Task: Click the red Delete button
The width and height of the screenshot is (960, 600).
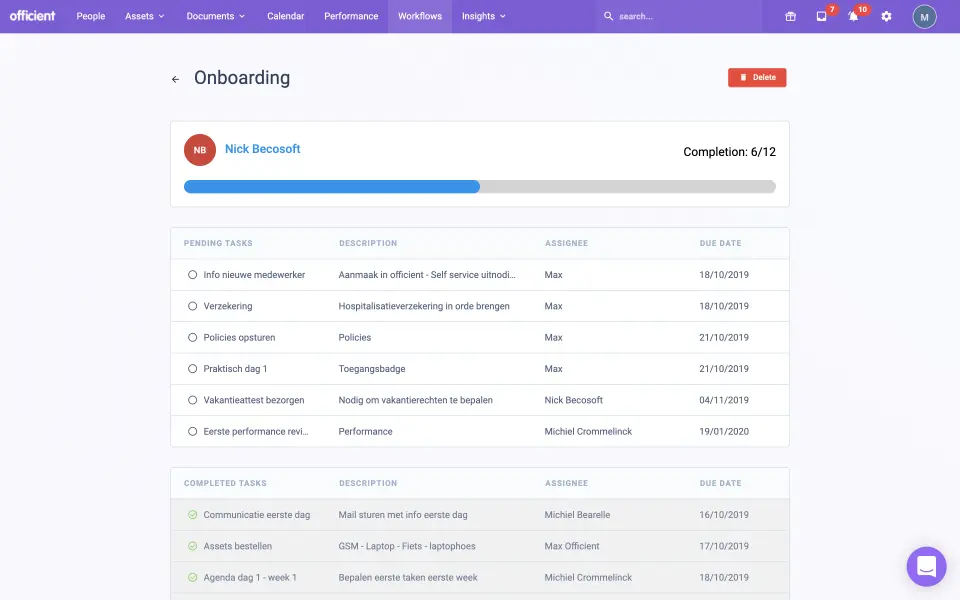Action: tap(757, 78)
